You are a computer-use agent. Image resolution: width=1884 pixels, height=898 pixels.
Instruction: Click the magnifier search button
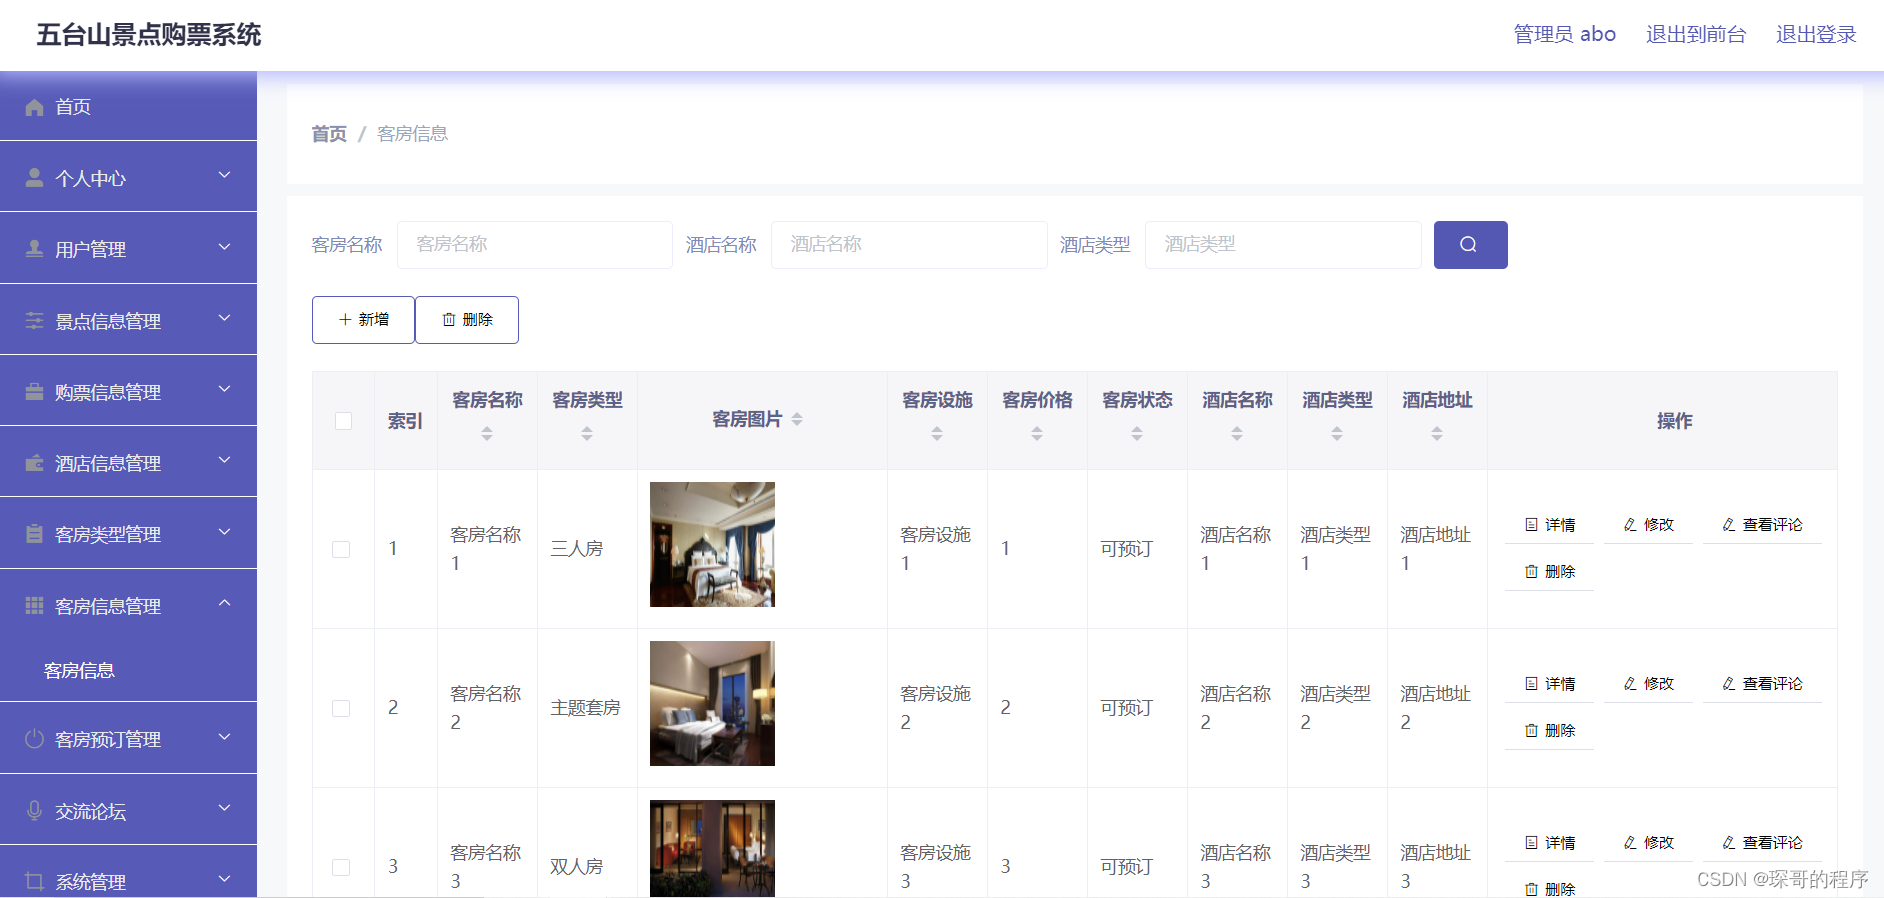1470,245
